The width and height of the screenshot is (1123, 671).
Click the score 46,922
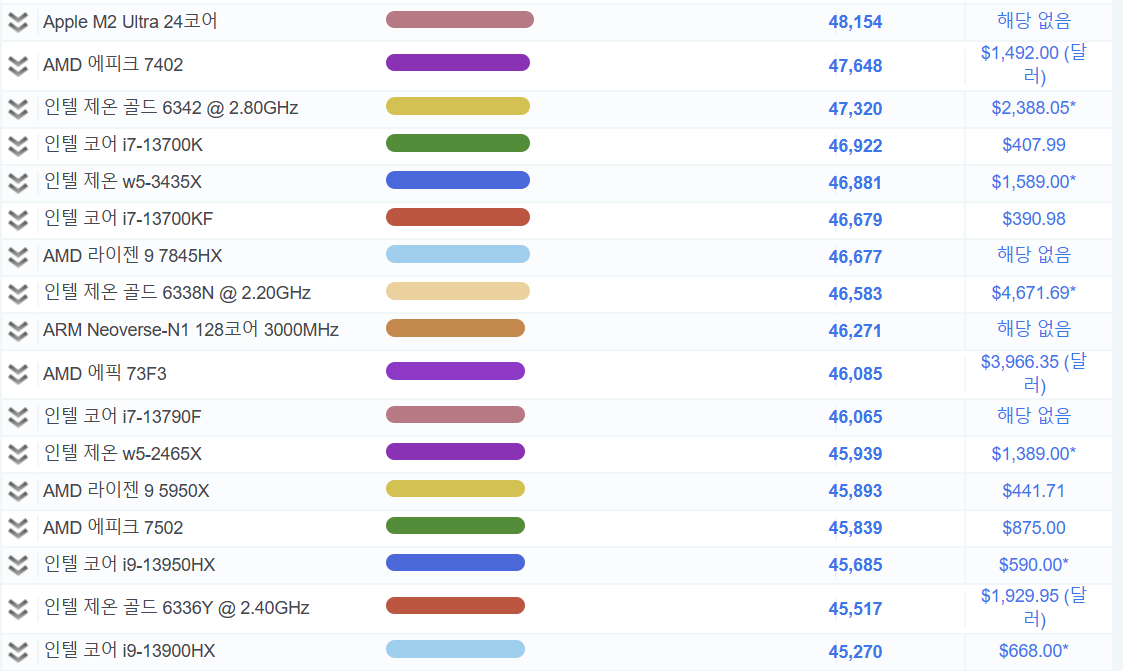855,146
